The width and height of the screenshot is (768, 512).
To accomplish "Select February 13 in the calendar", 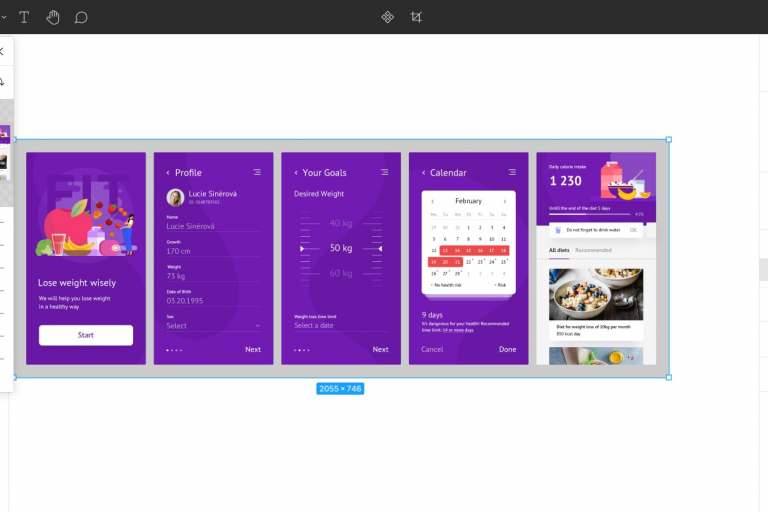I will coord(445,250).
